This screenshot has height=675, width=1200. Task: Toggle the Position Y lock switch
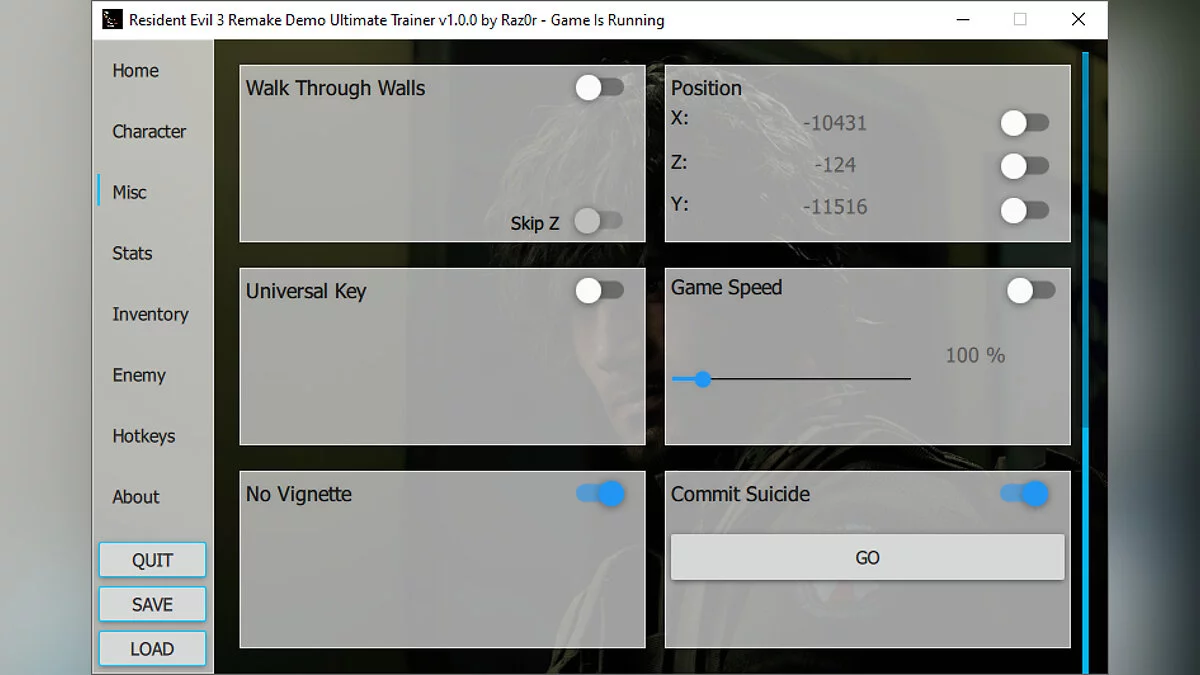click(x=1025, y=210)
